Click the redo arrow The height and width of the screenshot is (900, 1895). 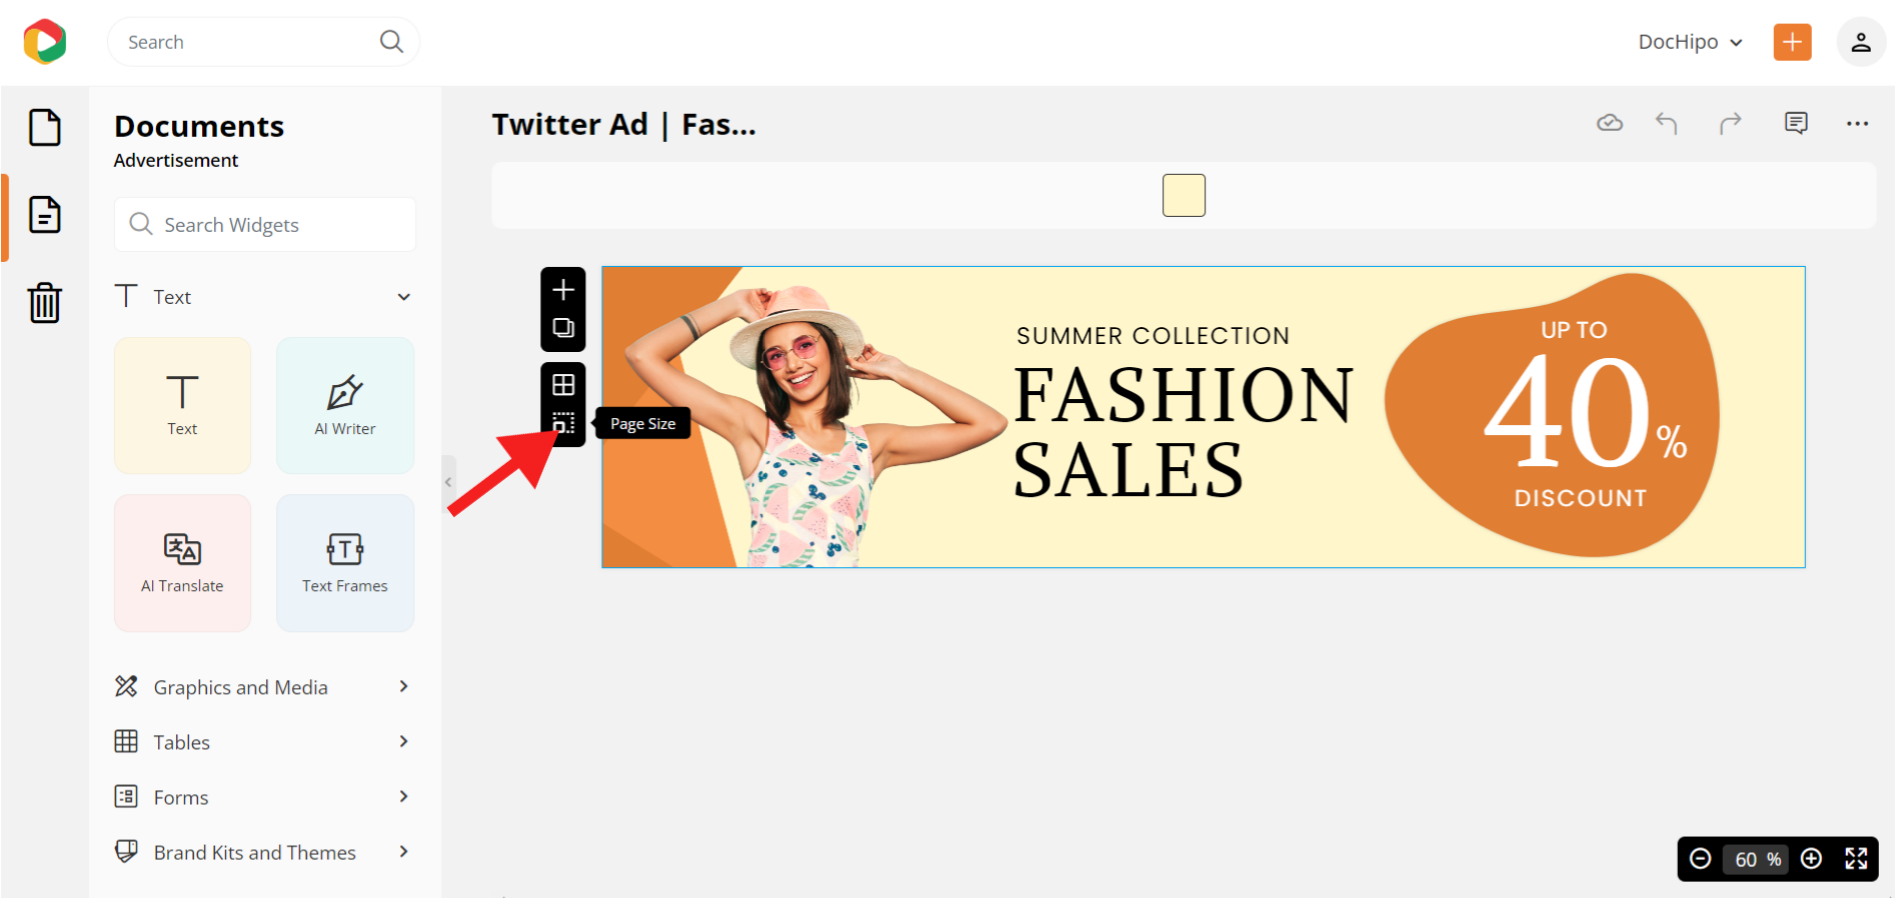coord(1731,123)
